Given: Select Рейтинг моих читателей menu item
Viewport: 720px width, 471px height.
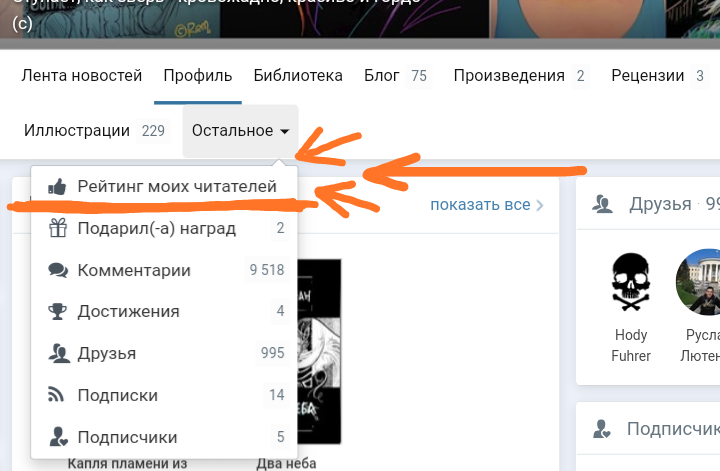Looking at the screenshot, I should (x=176, y=187).
